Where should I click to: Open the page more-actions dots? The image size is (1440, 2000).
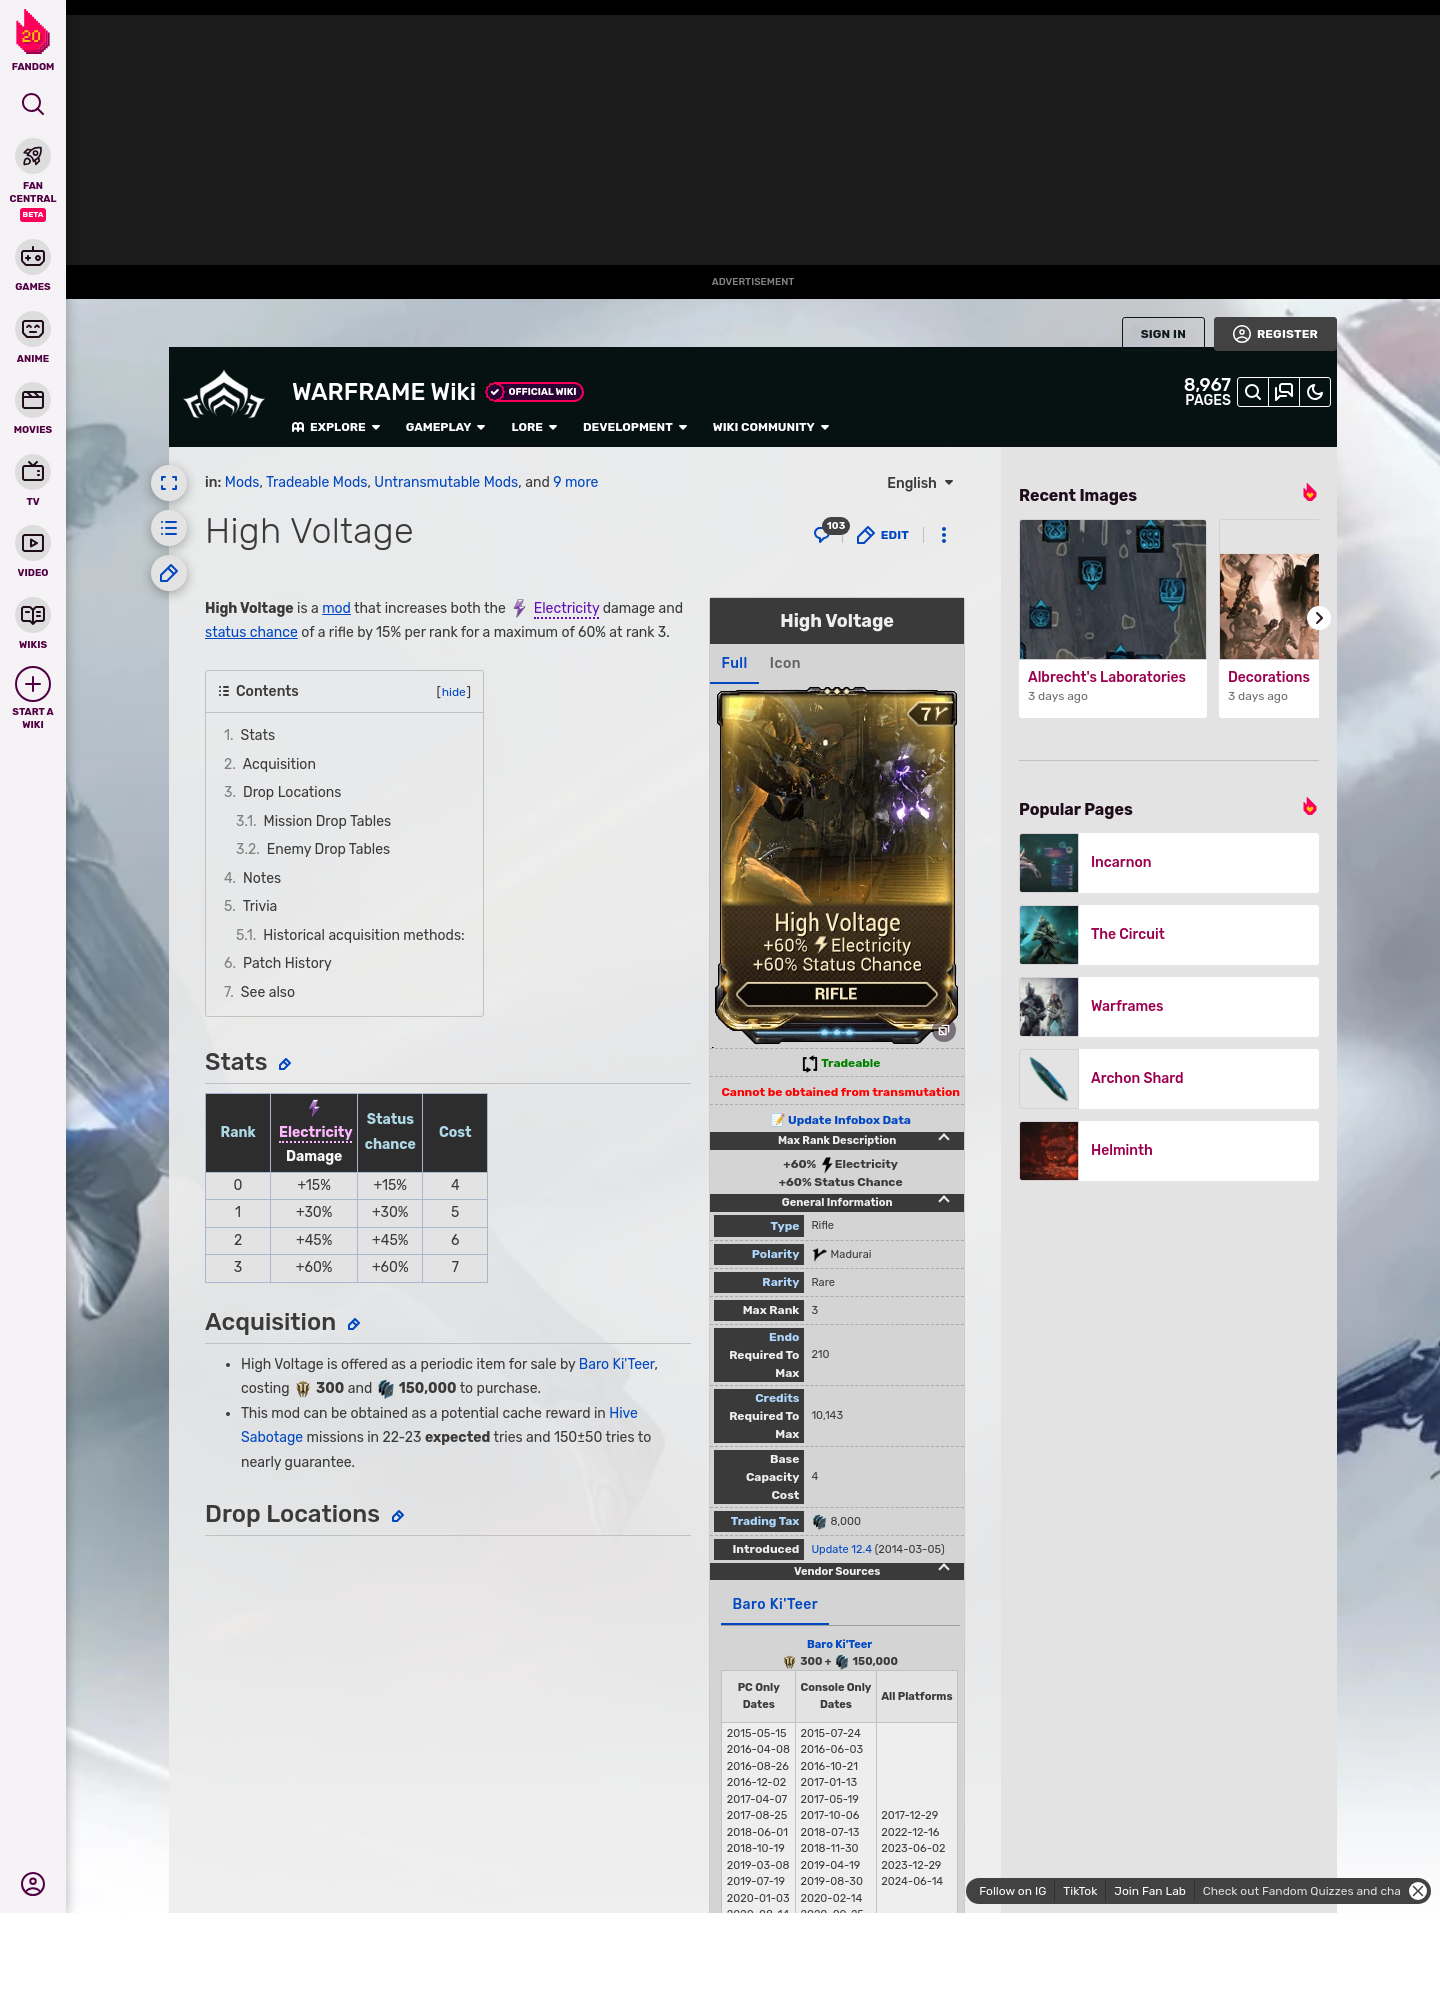944,535
